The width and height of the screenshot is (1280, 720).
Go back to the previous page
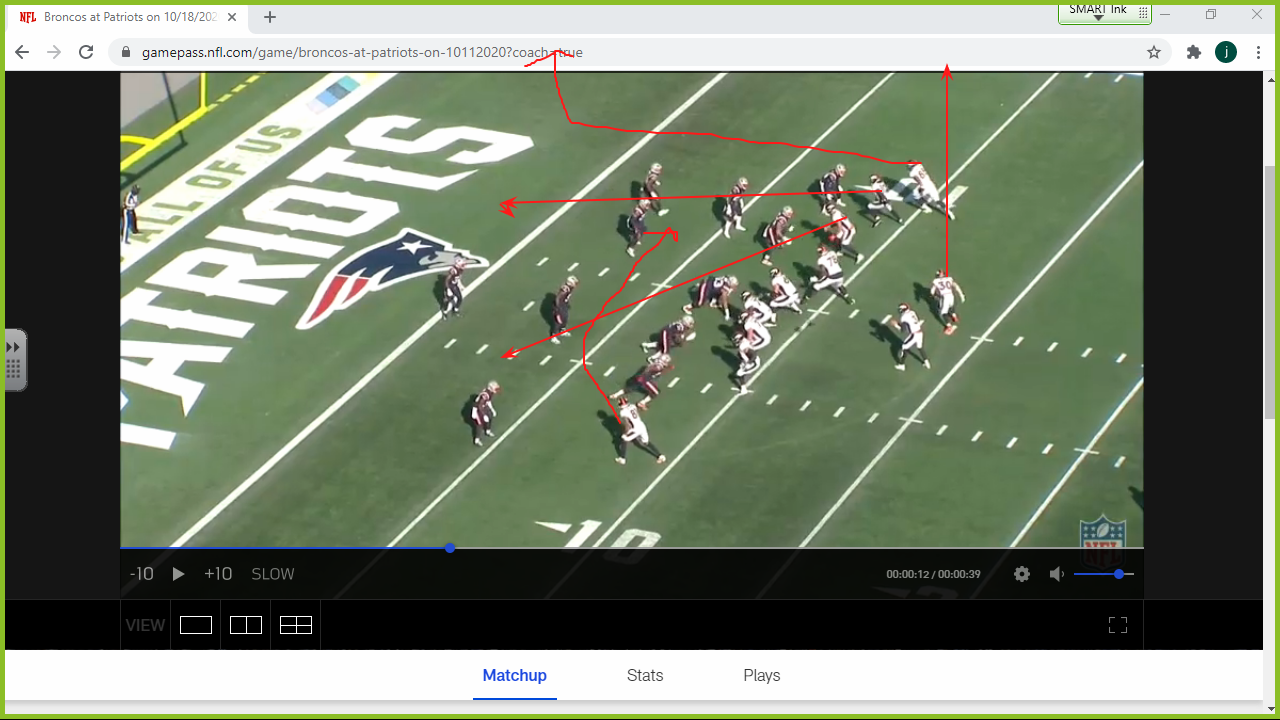pos(22,52)
